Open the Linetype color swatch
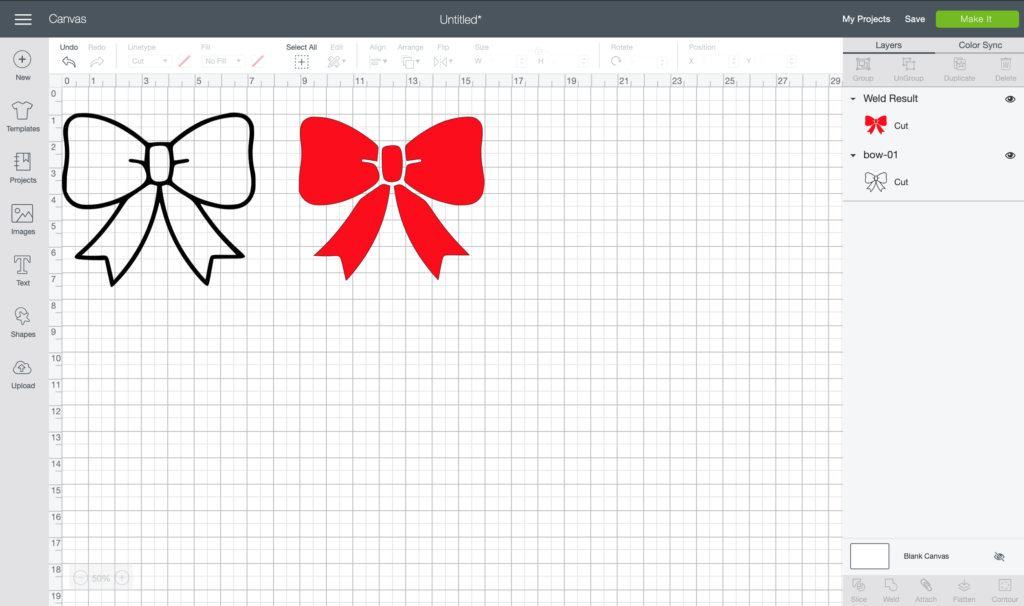 pyautogui.click(x=185, y=61)
